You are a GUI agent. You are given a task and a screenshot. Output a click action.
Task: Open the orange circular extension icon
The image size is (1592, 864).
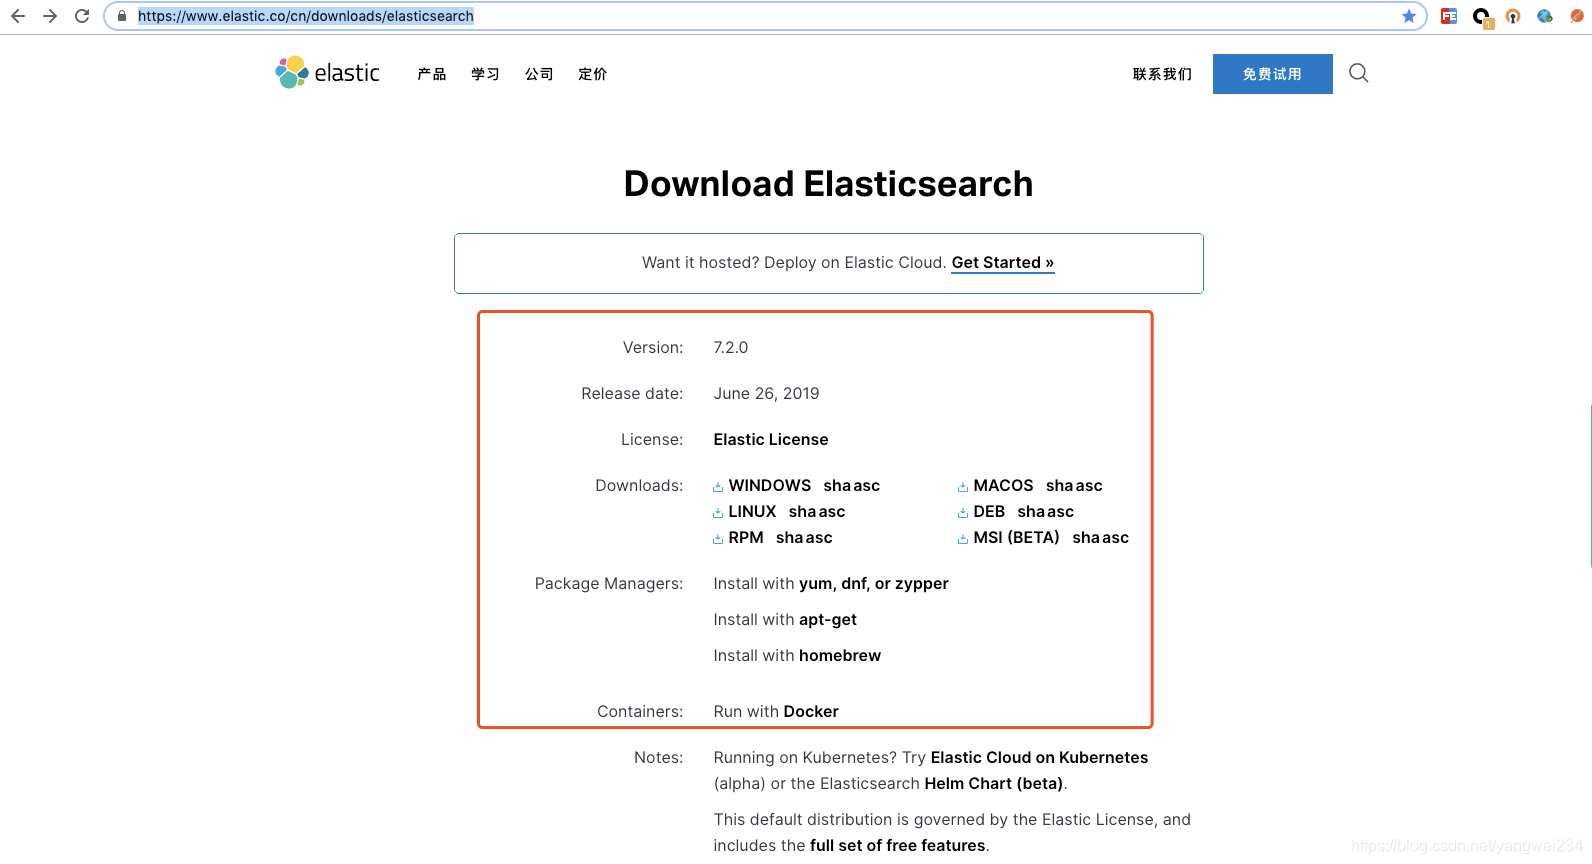click(x=1513, y=16)
